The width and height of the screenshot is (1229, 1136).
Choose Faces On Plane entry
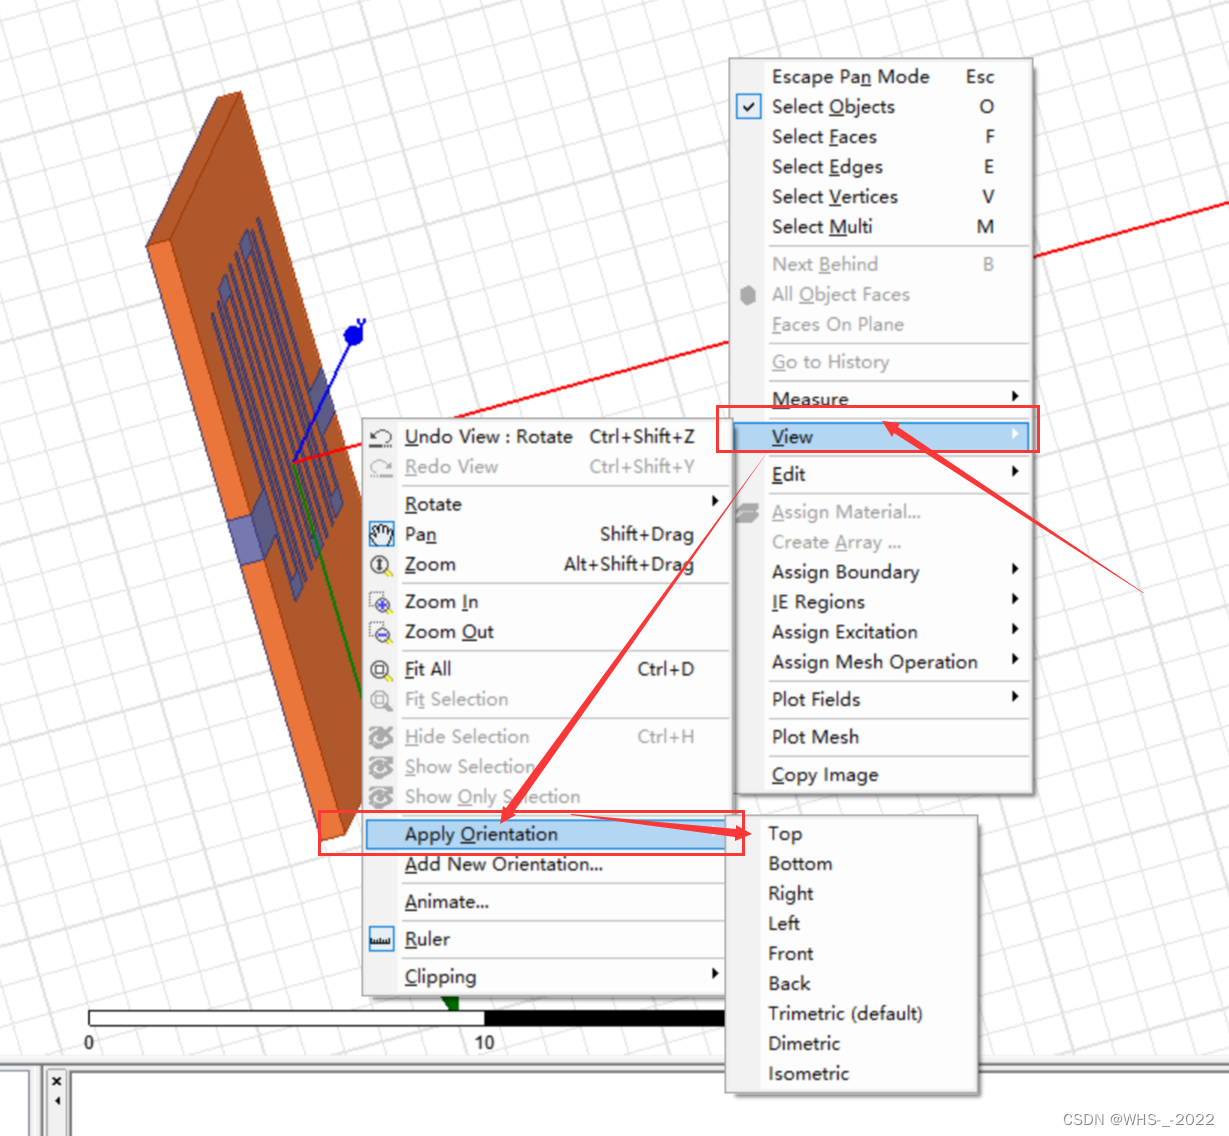[x=882, y=324]
